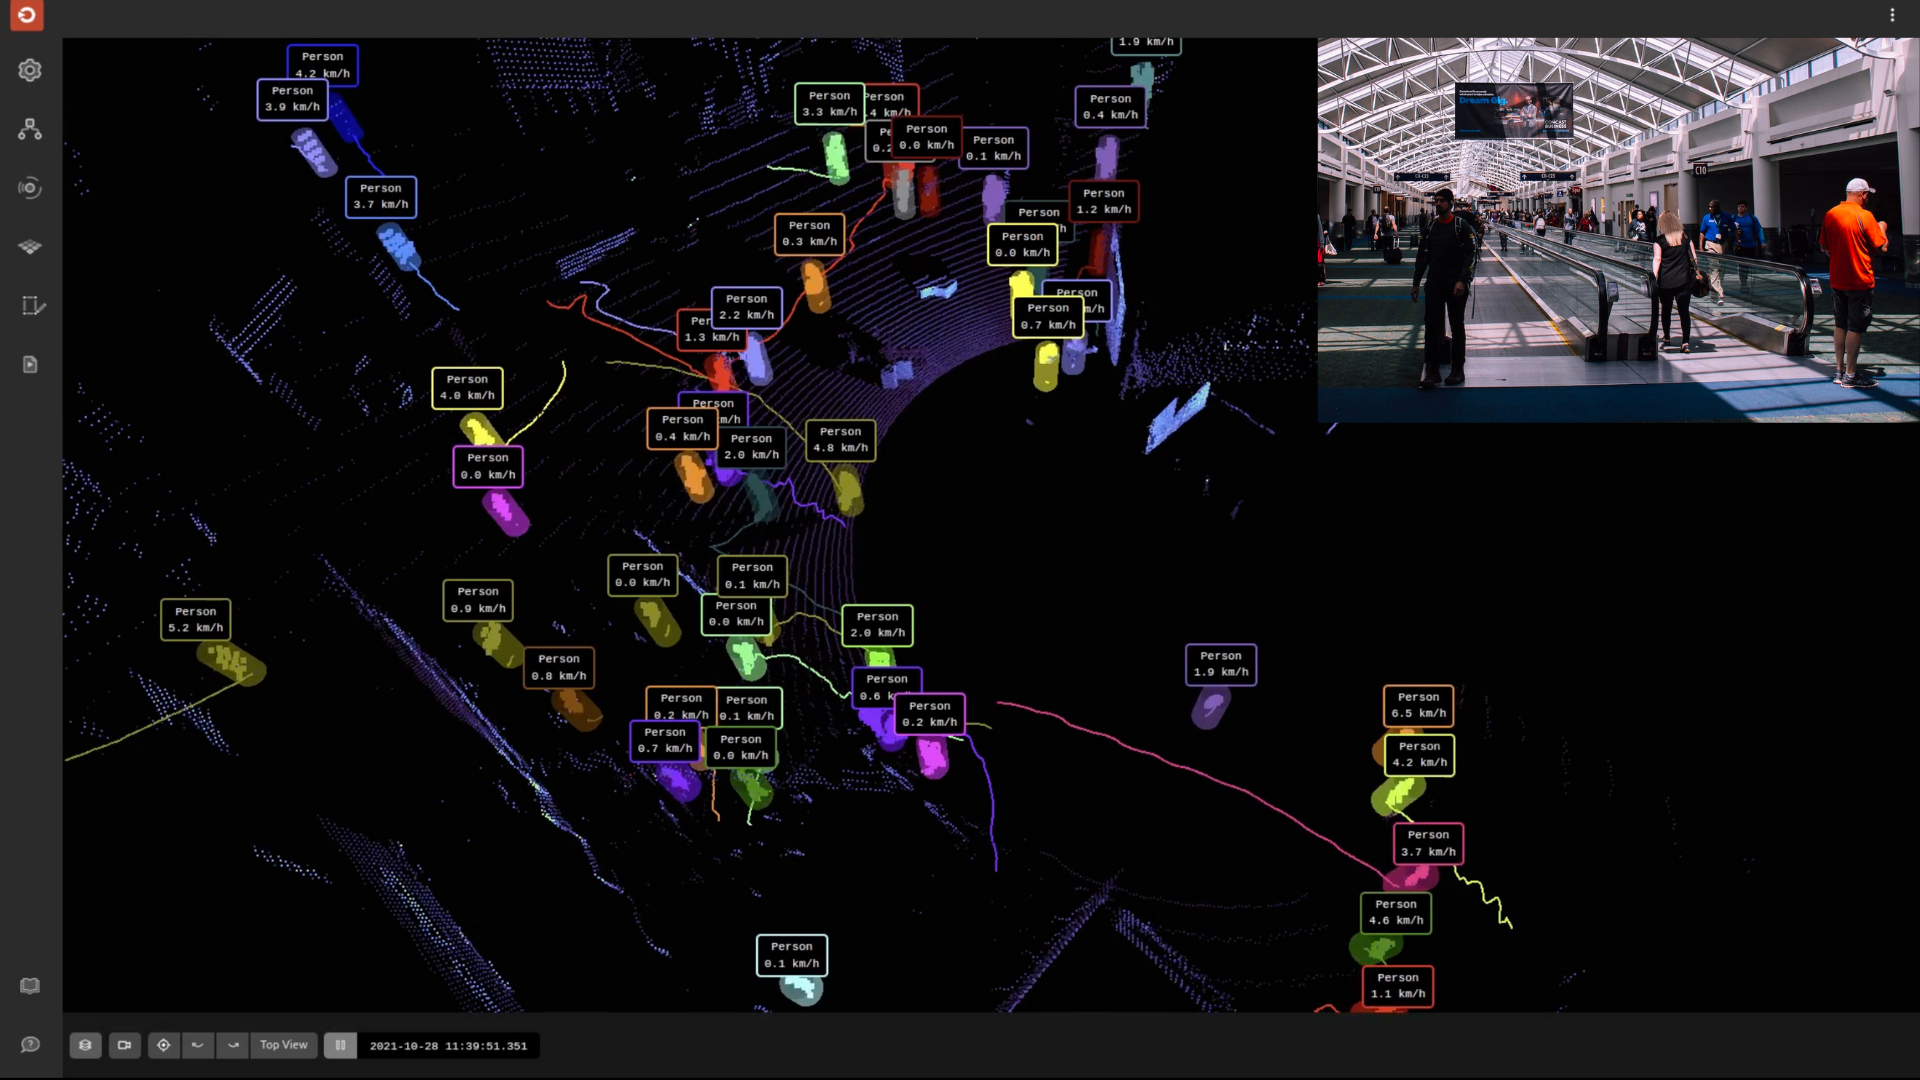
Task: Click the recenter target button
Action: pos(163,1045)
